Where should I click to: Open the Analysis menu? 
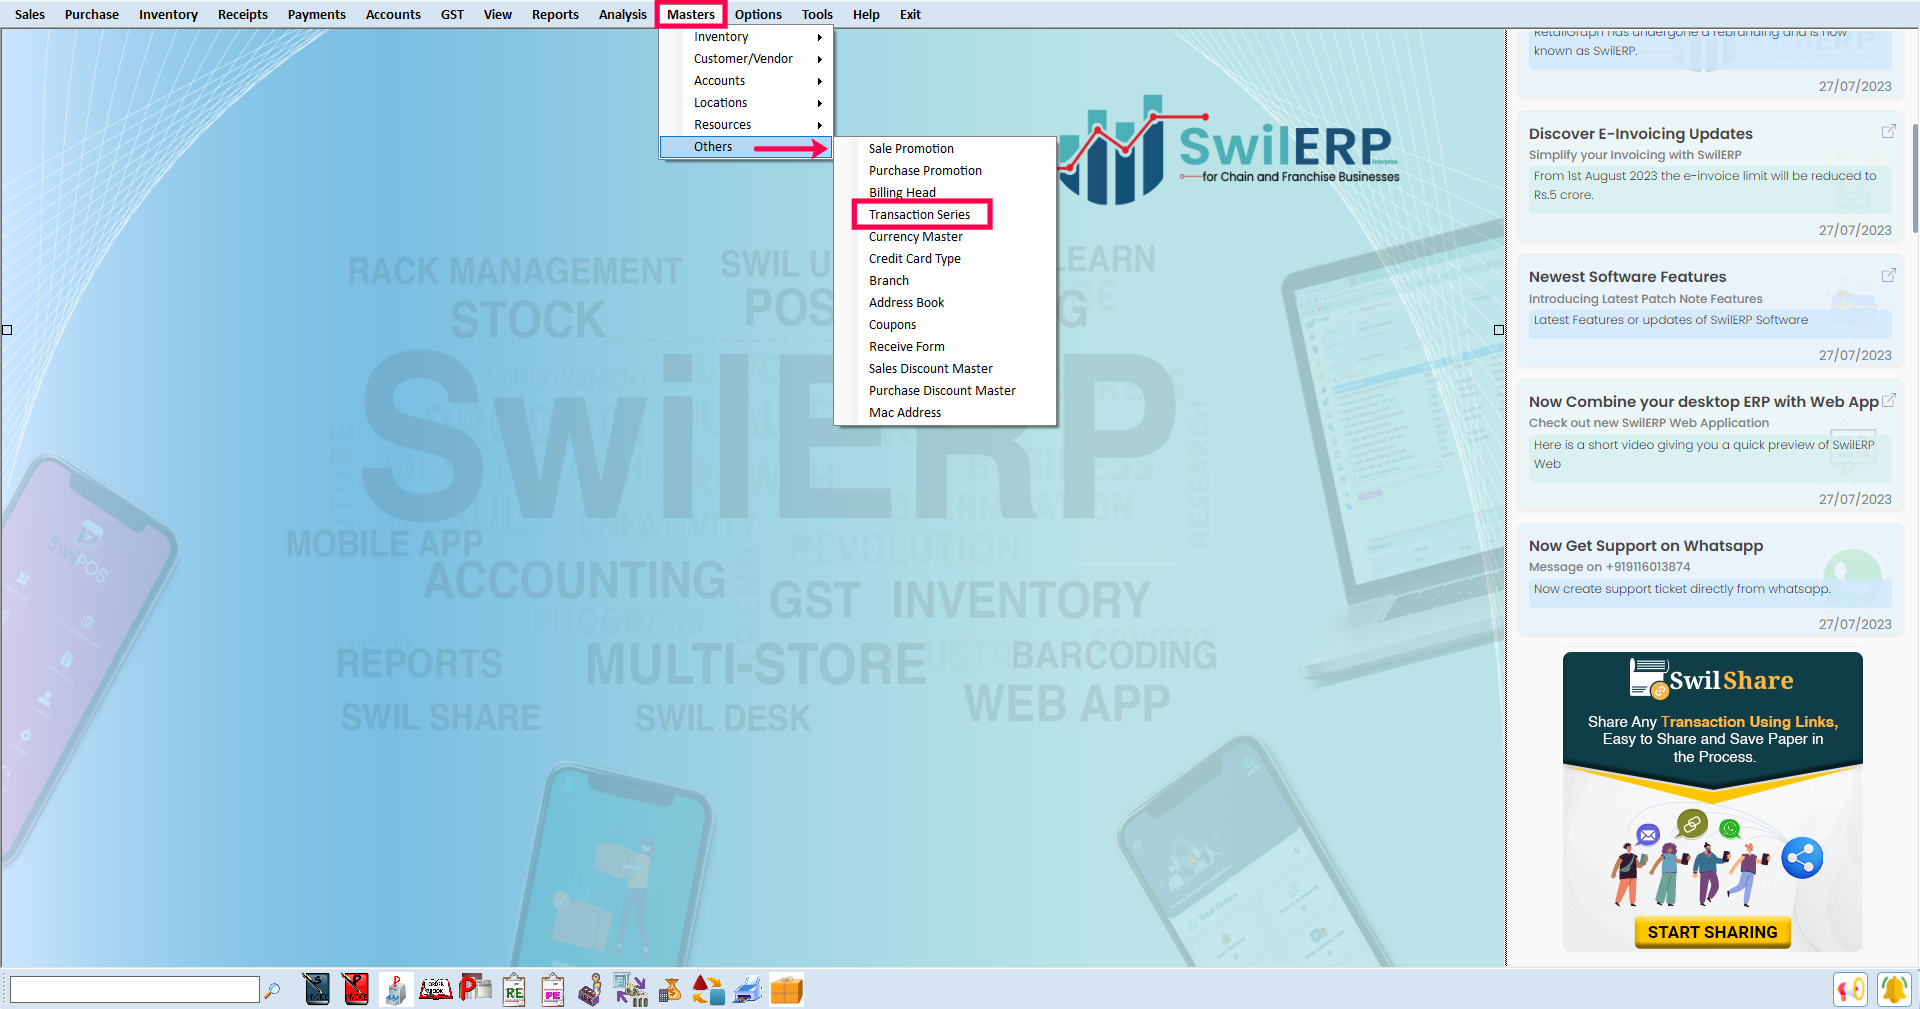click(623, 14)
